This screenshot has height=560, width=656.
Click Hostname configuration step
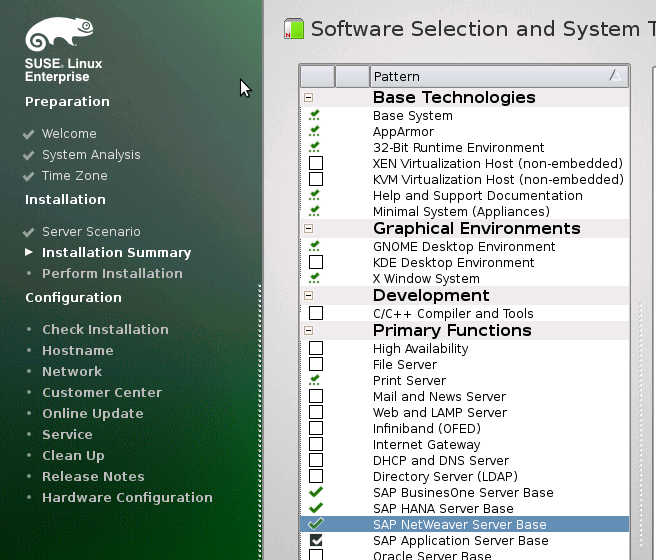[x=77, y=350]
